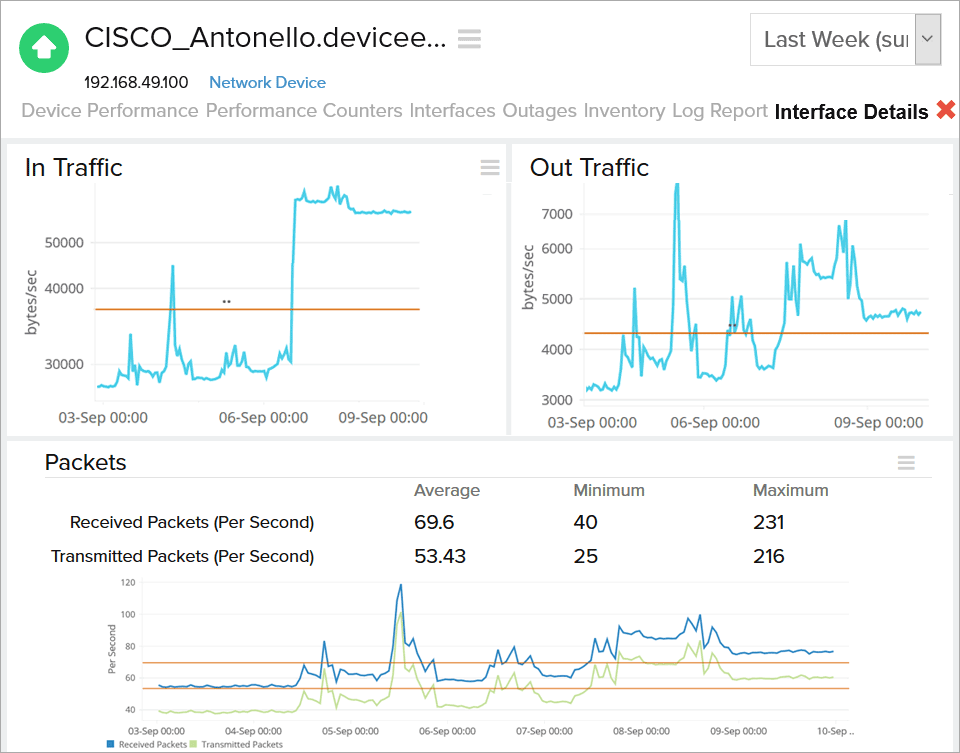Screen dimensions: 960x753
Task: Open the Performance Counters tab
Action: (x=303, y=111)
